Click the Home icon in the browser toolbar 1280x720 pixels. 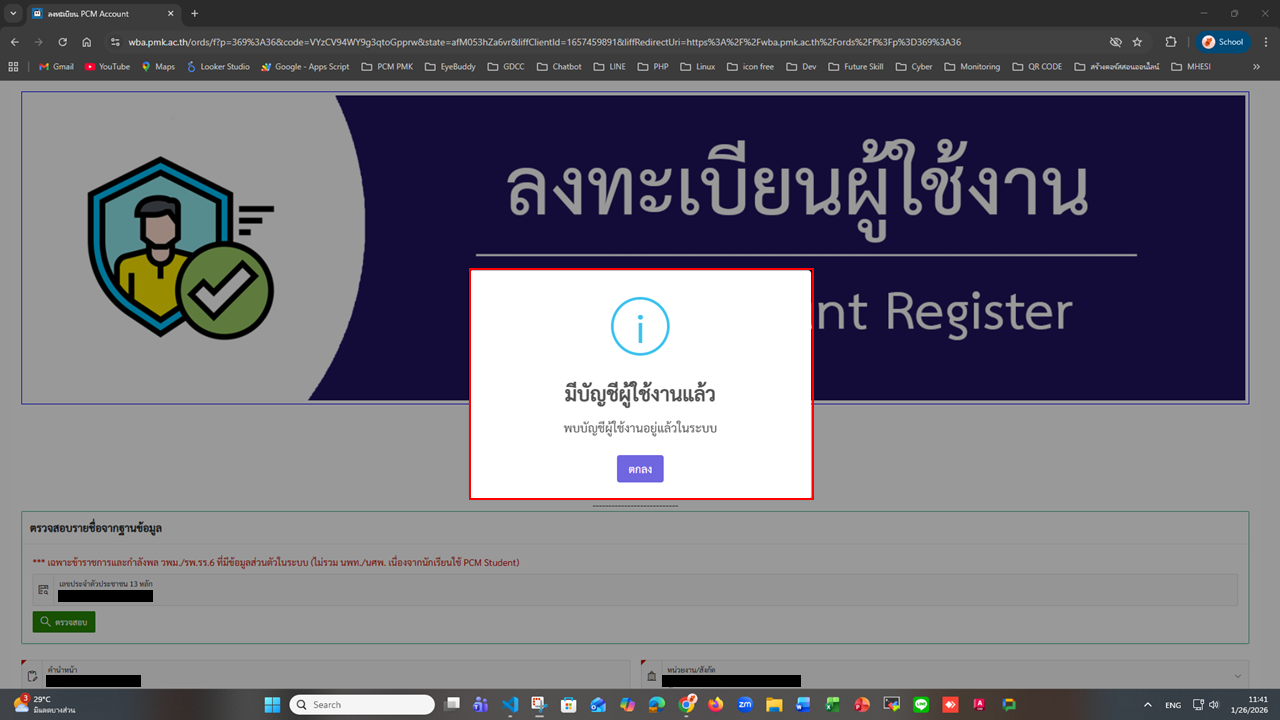point(86,42)
